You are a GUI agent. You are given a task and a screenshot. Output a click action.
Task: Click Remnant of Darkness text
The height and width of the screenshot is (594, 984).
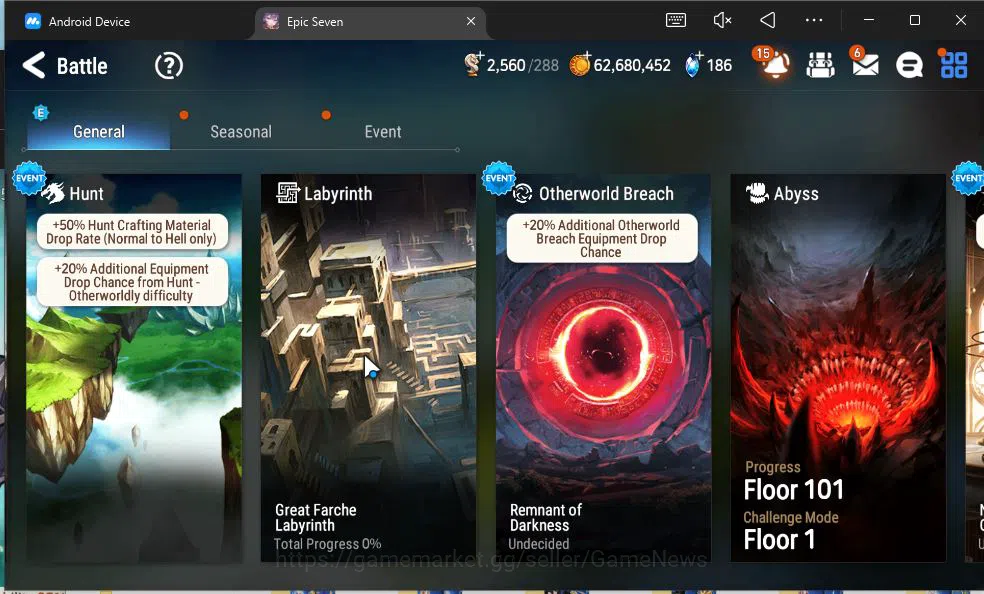(x=545, y=517)
